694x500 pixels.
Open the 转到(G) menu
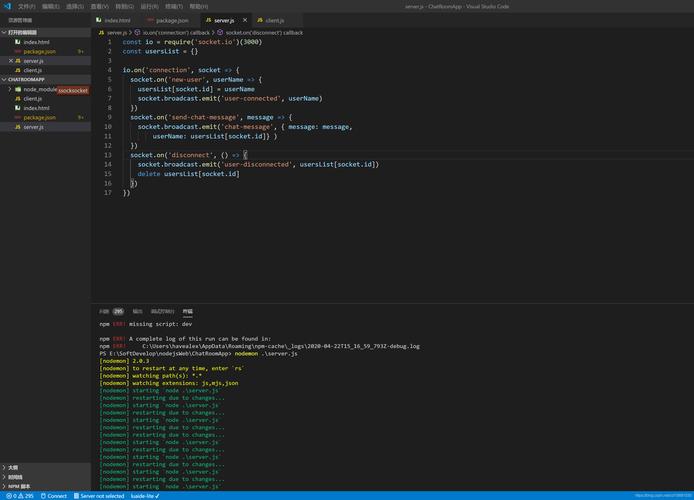(124, 7)
